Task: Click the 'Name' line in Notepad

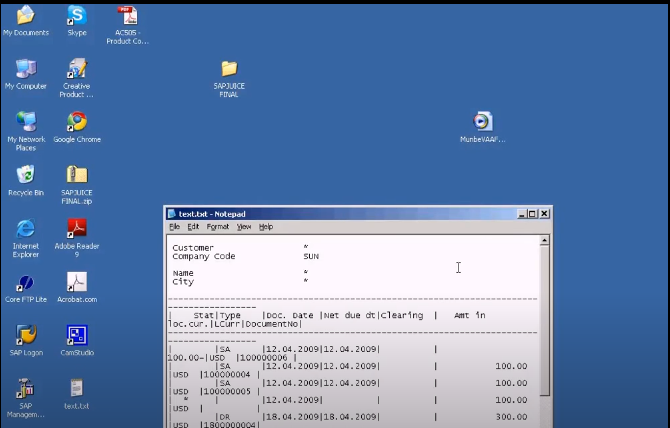Action: pyautogui.click(x=183, y=273)
